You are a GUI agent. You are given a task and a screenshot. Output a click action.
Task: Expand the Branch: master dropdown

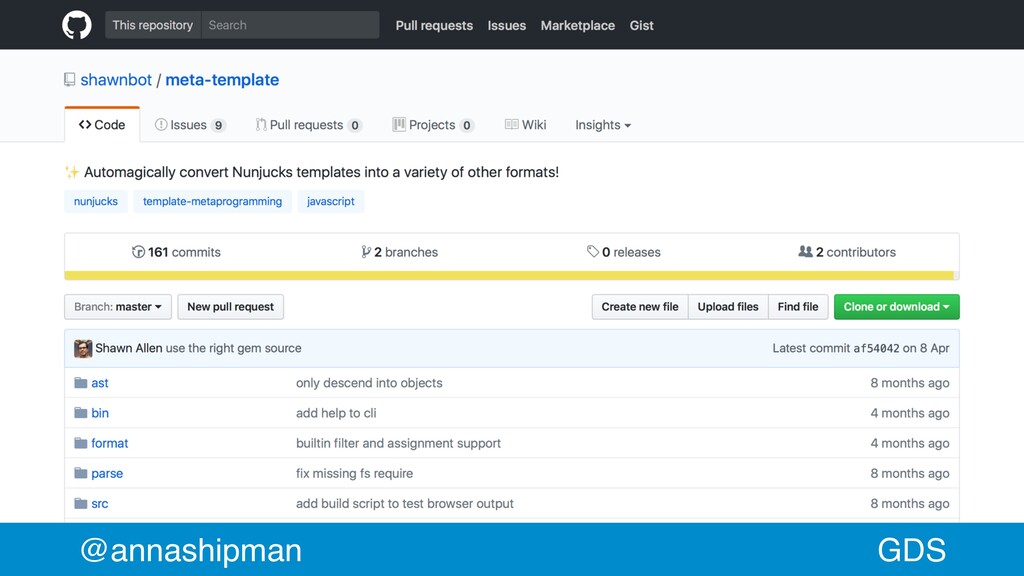pos(118,307)
